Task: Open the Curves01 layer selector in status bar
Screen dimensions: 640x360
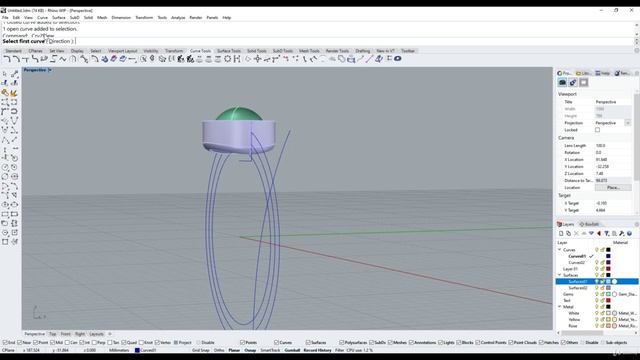Action: (145, 350)
